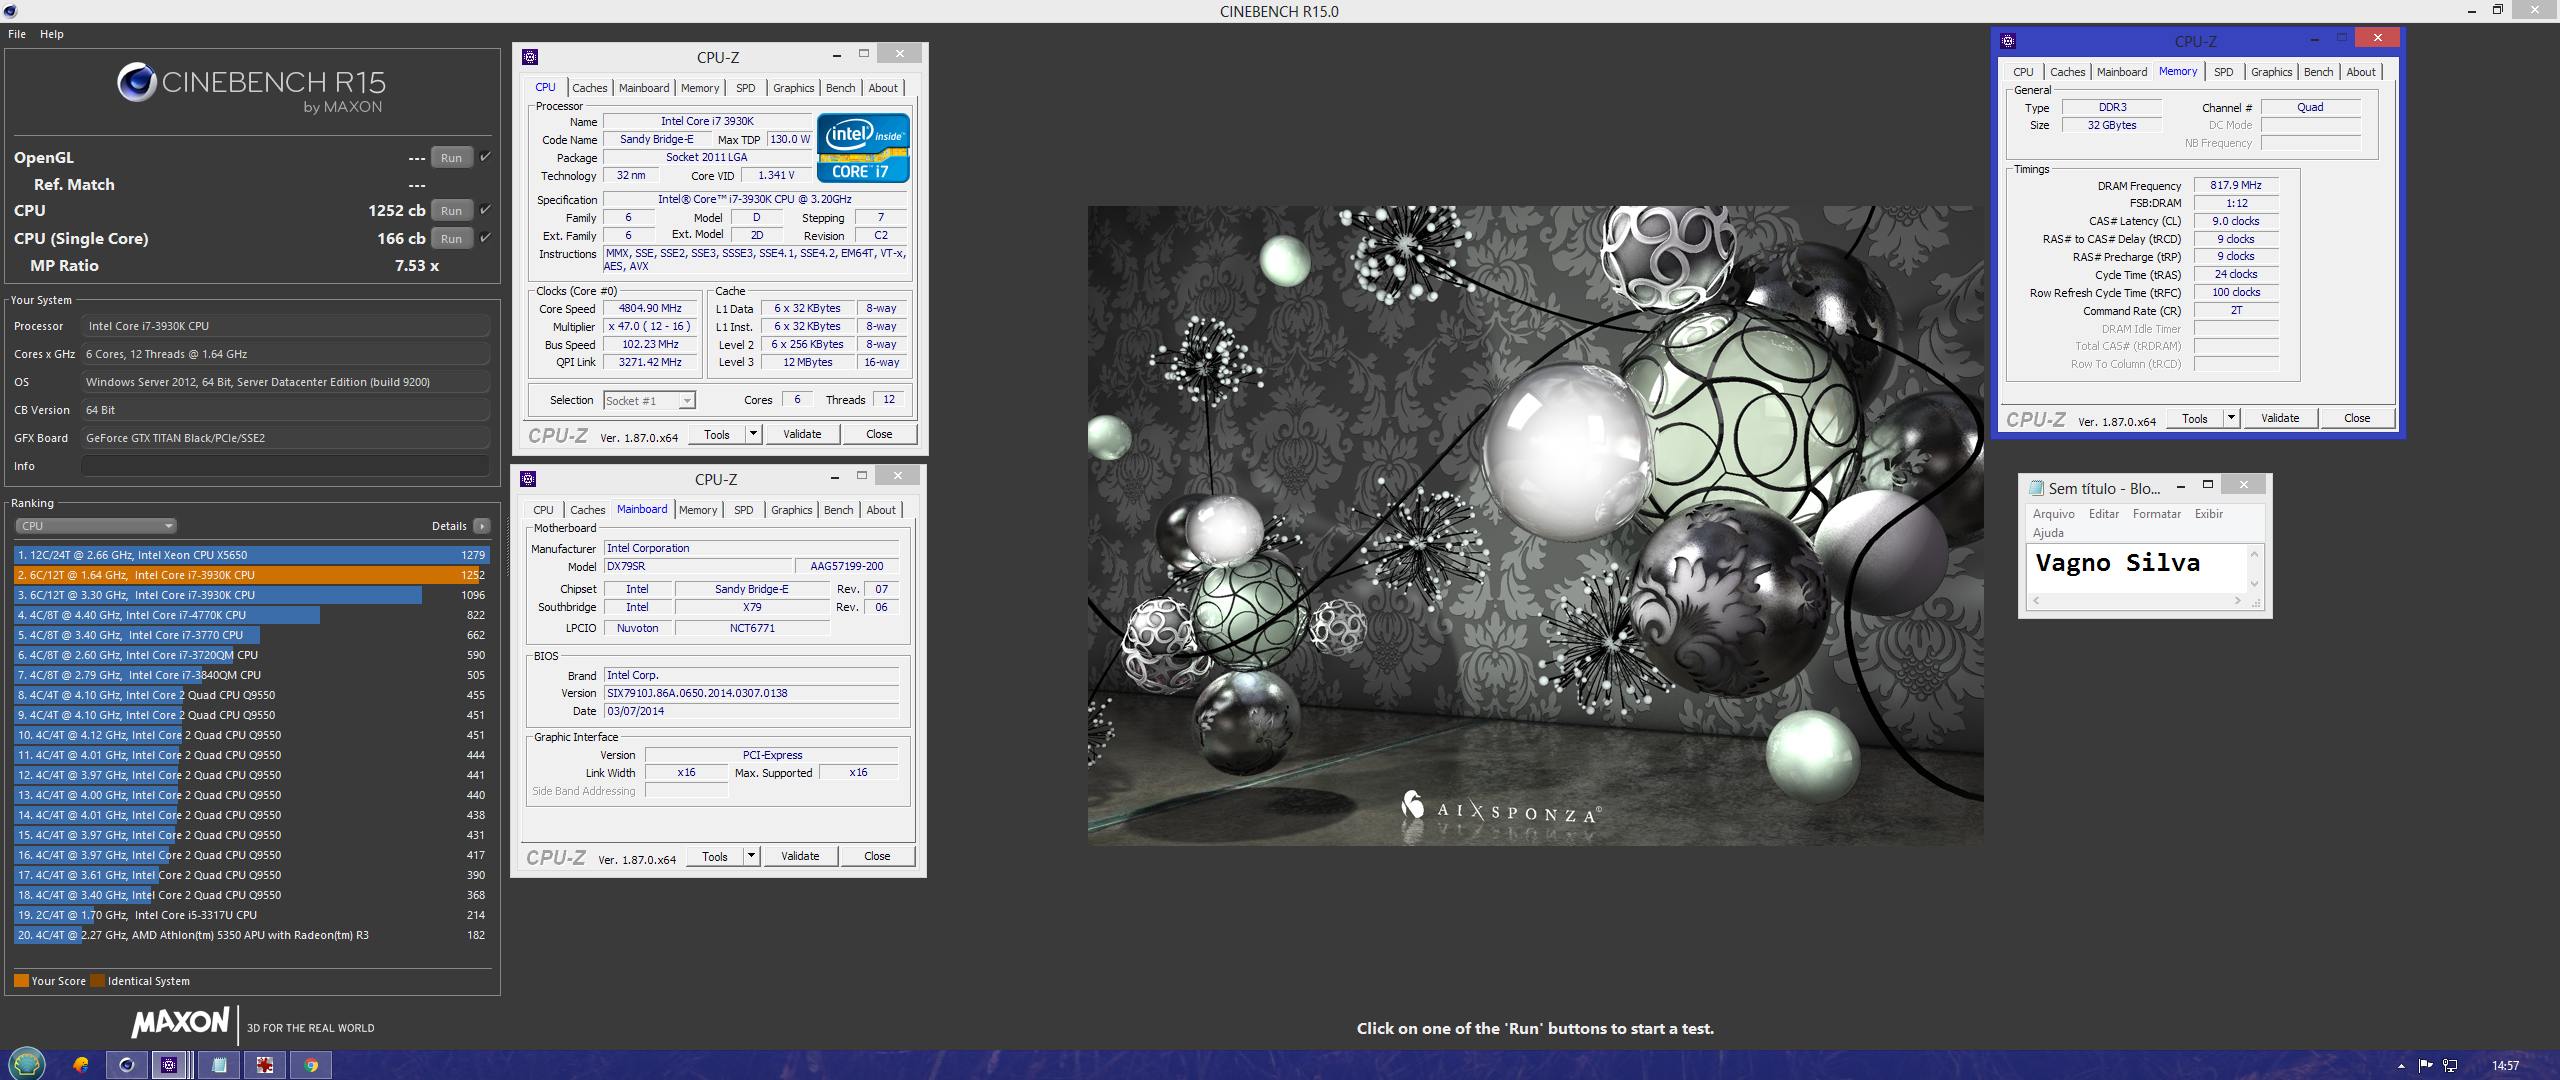The image size is (2560, 1080).
Task: Switch to Cinebench via its taskbar icon
Action: pyautogui.click(x=127, y=1065)
